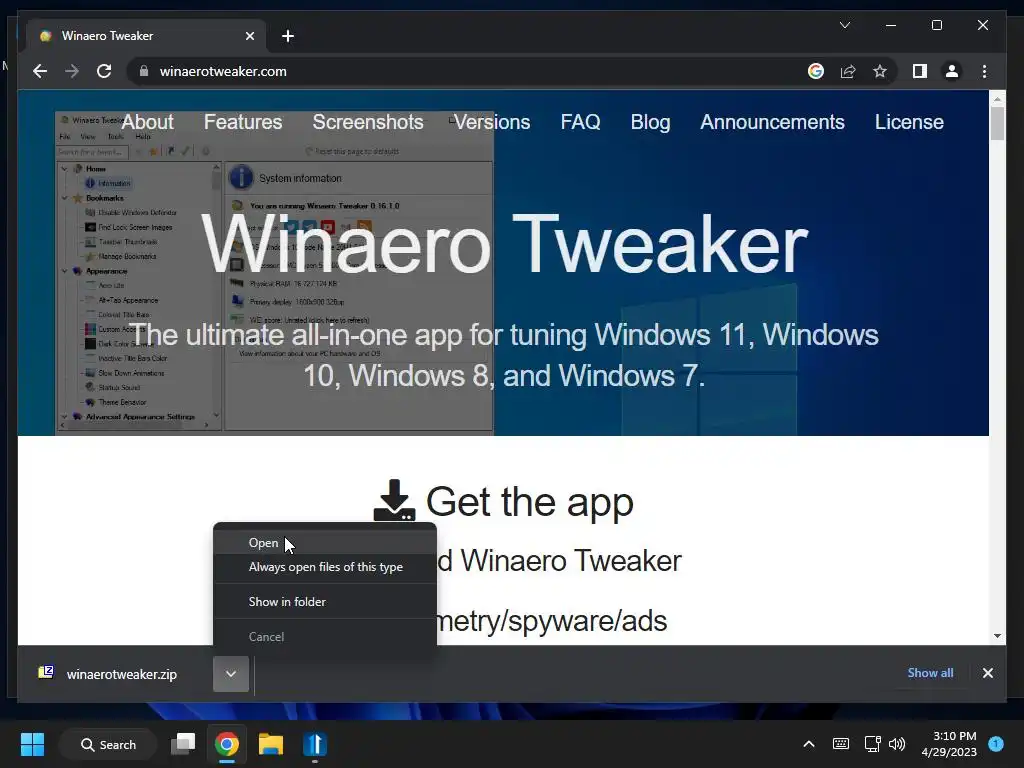
Task: Open the clock showing 3:10 PM
Action: tap(949, 744)
